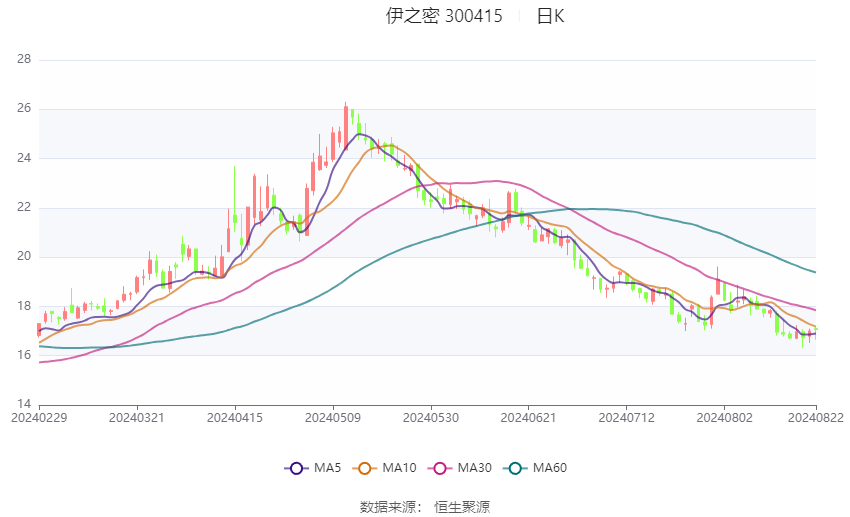
Task: Select the 20240321 x-axis date label
Action: click(137, 418)
